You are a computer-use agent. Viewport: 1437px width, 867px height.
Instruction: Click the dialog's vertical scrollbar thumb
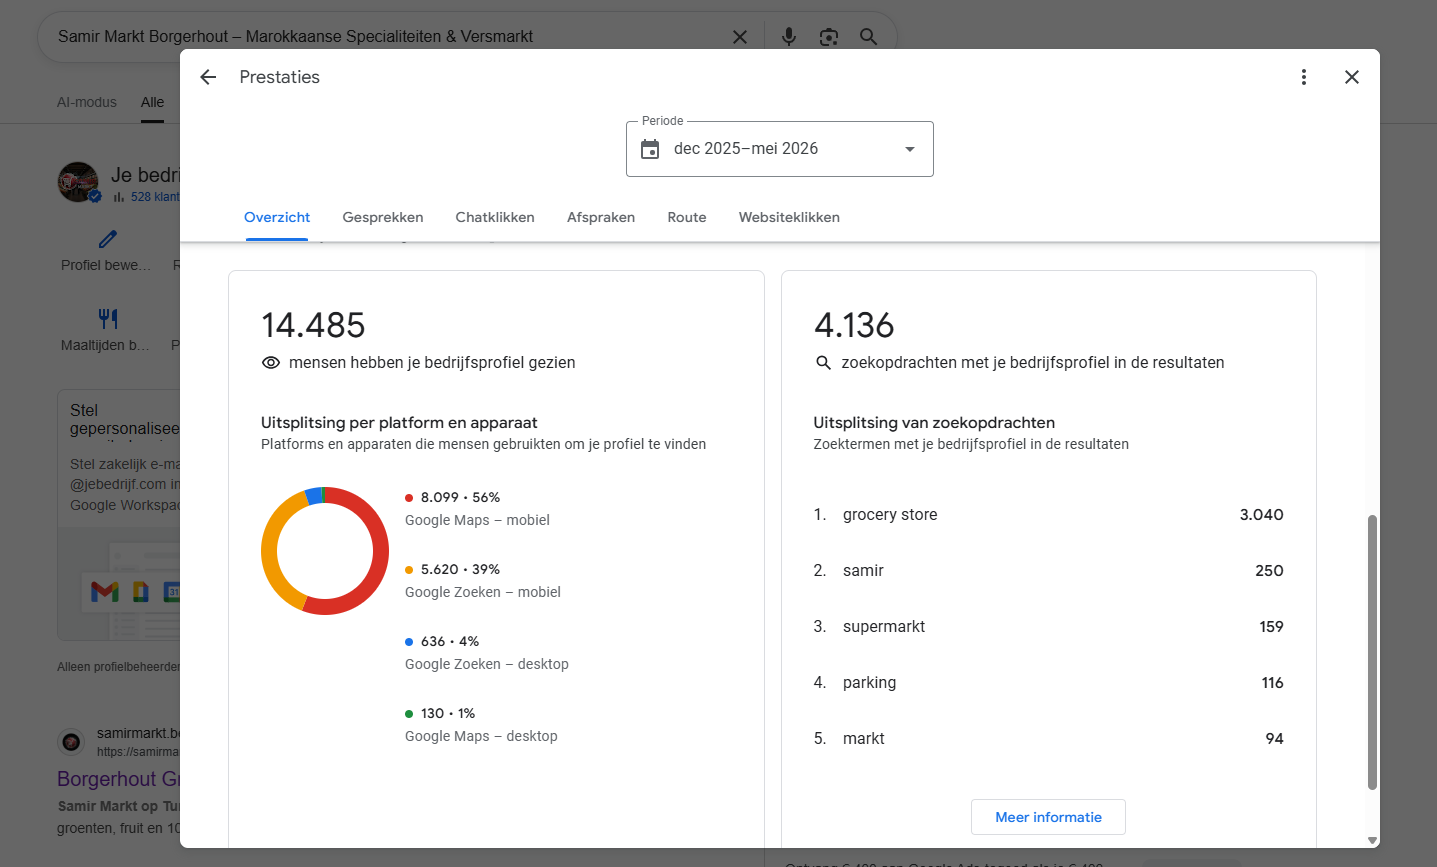pyautogui.click(x=1372, y=652)
